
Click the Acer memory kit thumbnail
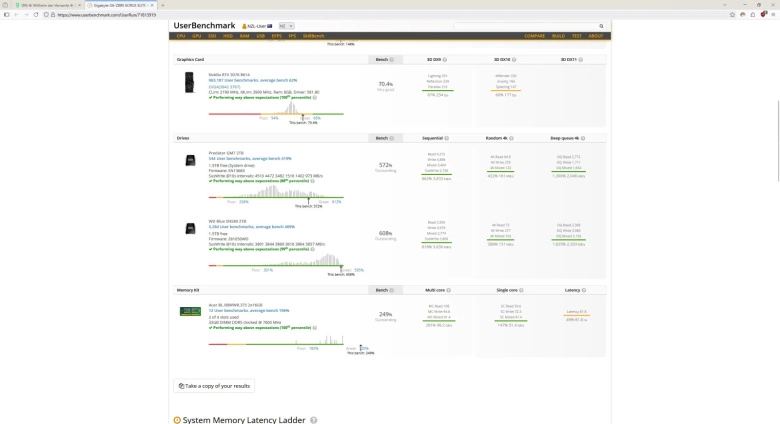coord(190,312)
